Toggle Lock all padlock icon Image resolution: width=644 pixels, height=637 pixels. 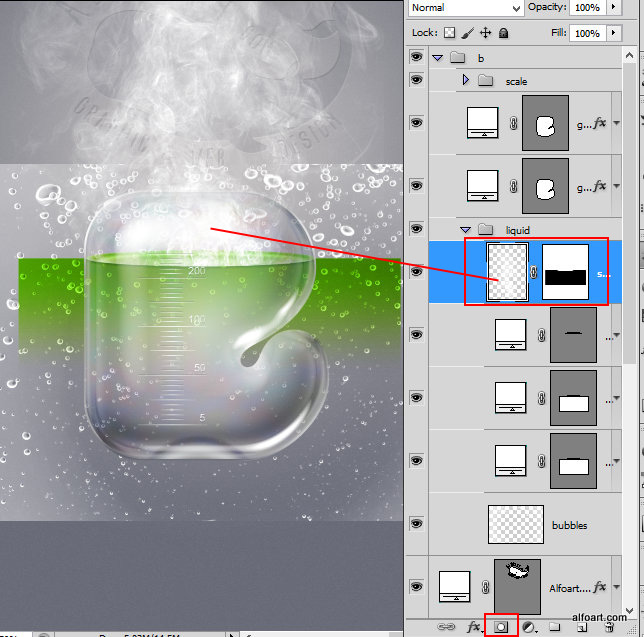pyautogui.click(x=504, y=33)
